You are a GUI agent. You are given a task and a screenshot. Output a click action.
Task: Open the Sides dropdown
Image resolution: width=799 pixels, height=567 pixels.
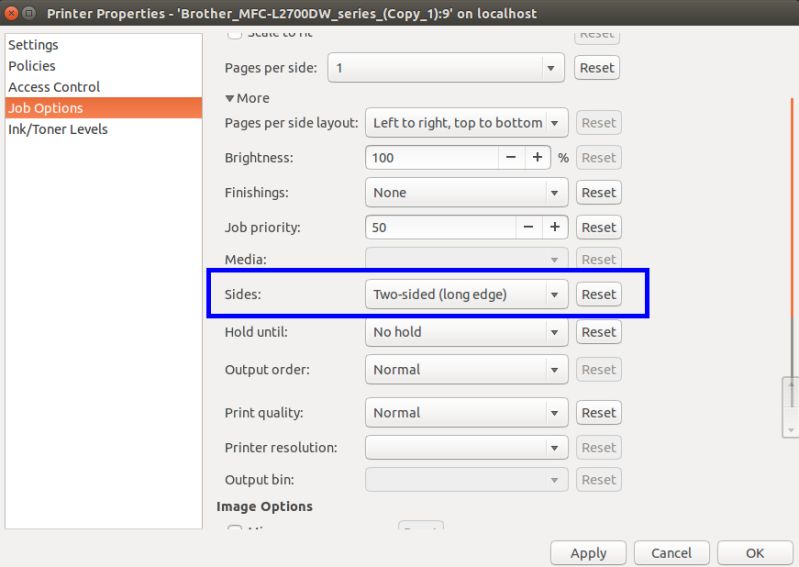click(x=466, y=294)
